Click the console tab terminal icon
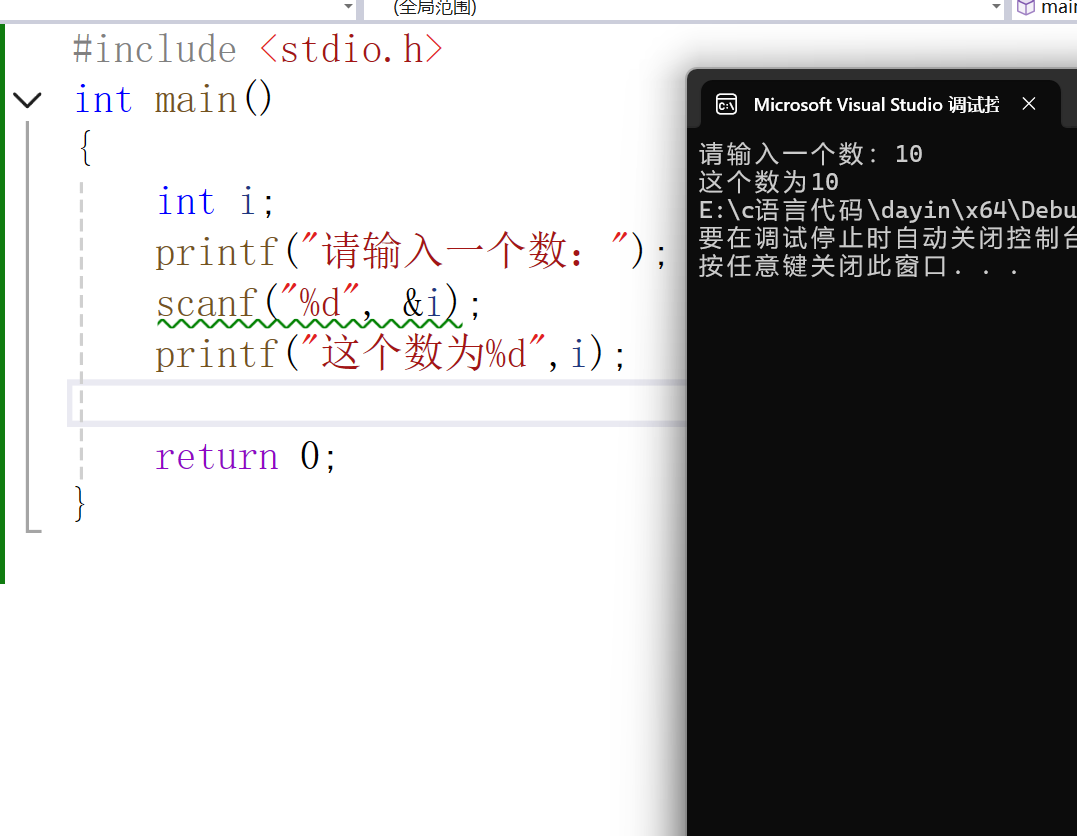The height and width of the screenshot is (836, 1077). [726, 104]
